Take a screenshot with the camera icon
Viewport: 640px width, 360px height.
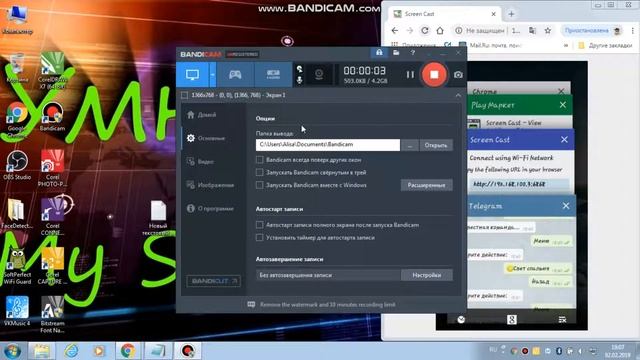[x=458, y=75]
